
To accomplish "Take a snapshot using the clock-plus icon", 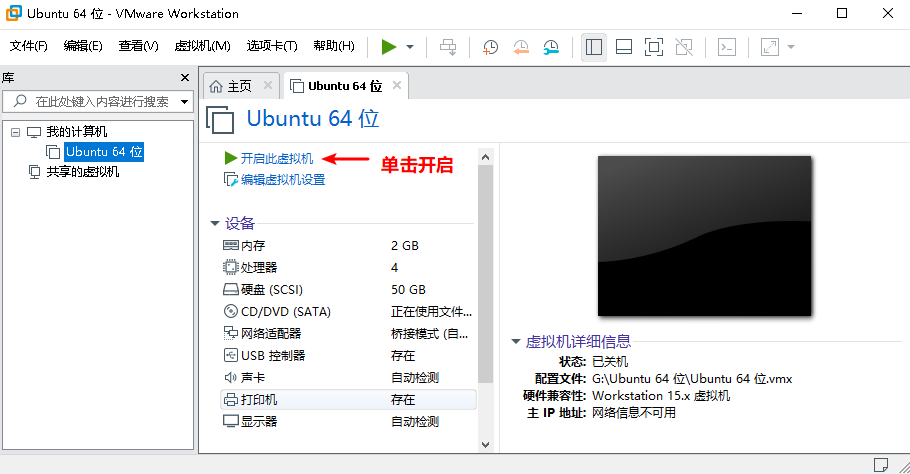I will pos(490,47).
